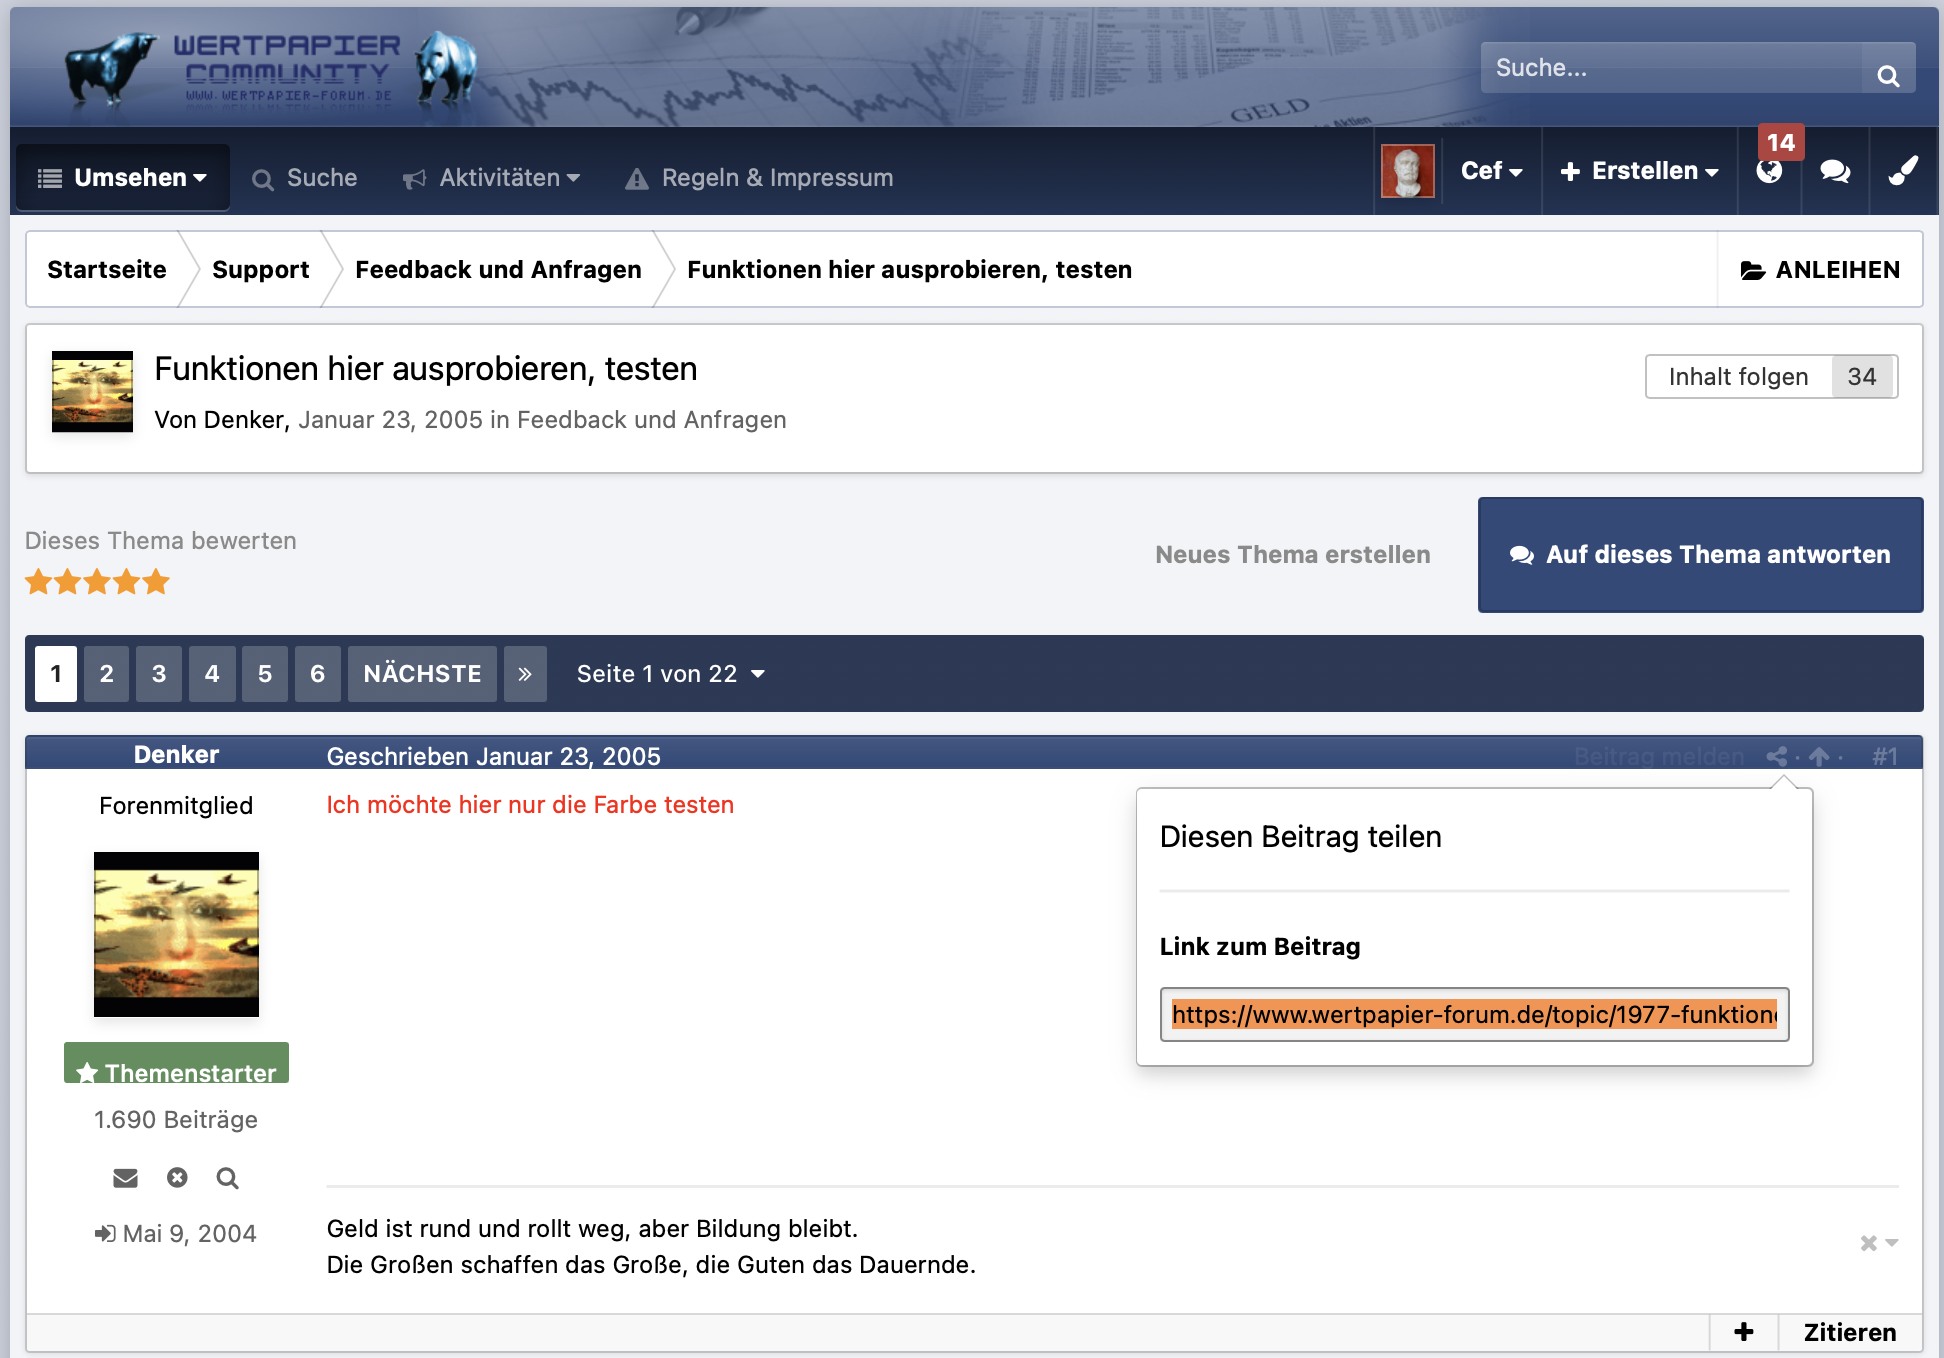This screenshot has width=1944, height=1358.
Task: Go to the NÄCHSTE page
Action: click(x=422, y=674)
